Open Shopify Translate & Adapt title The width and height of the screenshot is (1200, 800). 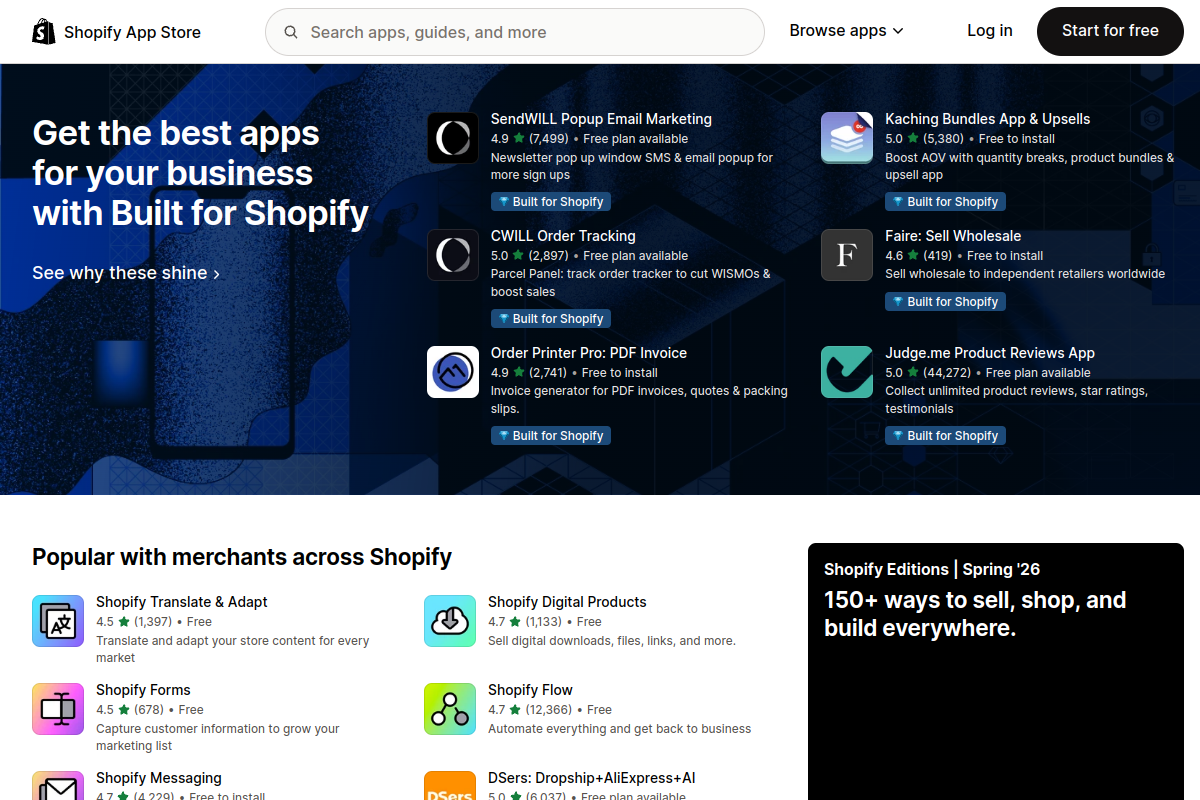click(x=182, y=602)
